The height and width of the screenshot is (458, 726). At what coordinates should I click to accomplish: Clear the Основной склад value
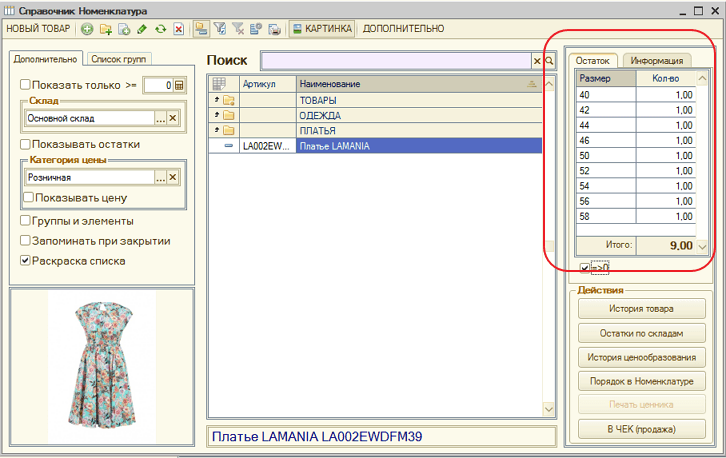tap(173, 119)
